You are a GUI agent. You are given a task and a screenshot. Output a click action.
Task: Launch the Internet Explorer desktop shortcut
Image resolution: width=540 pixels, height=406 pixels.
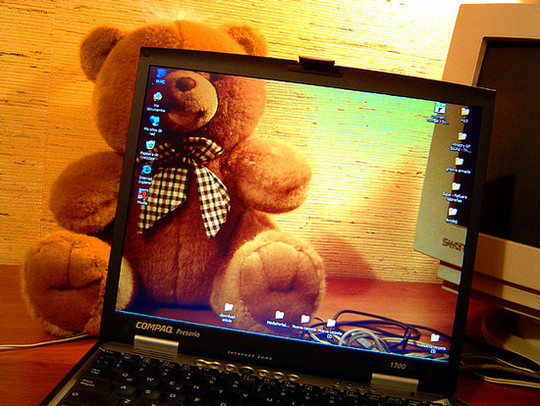tap(146, 174)
